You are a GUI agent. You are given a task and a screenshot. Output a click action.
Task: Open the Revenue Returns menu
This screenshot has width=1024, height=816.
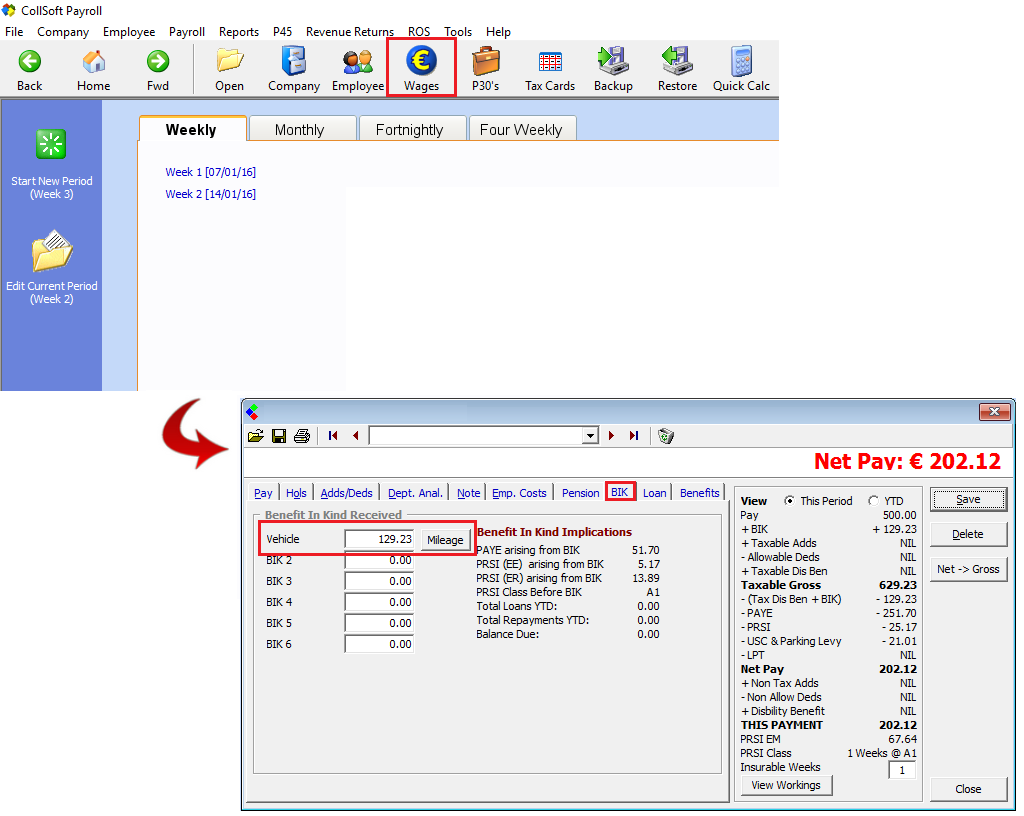(350, 32)
